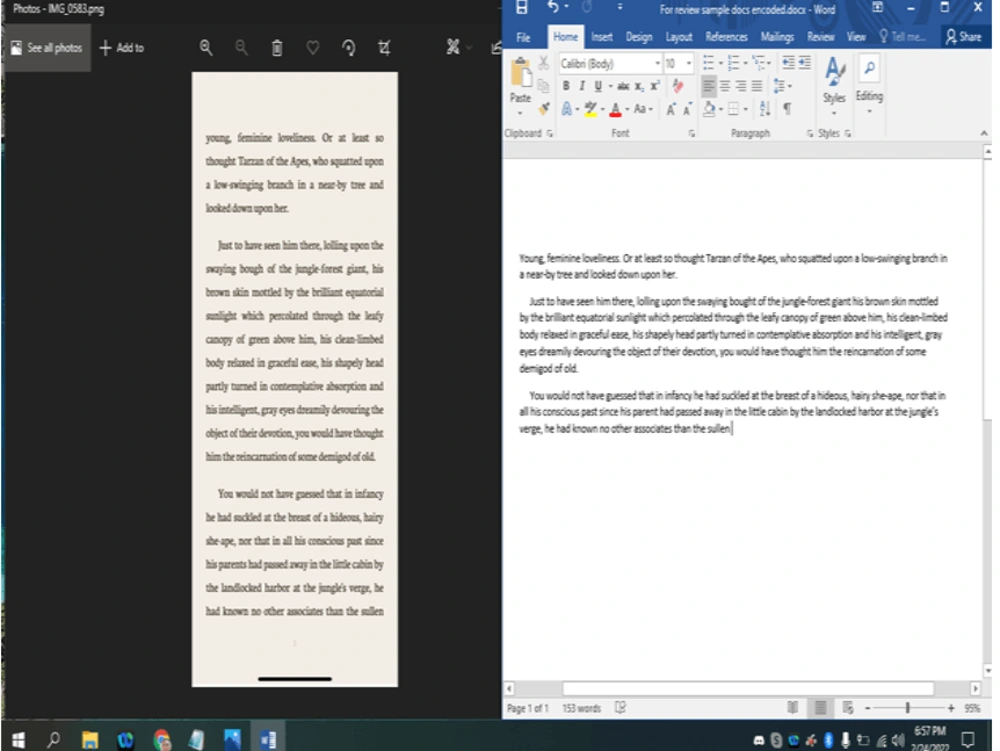Open the Borders dropdown arrow
The width and height of the screenshot is (1000, 751).
tap(746, 110)
